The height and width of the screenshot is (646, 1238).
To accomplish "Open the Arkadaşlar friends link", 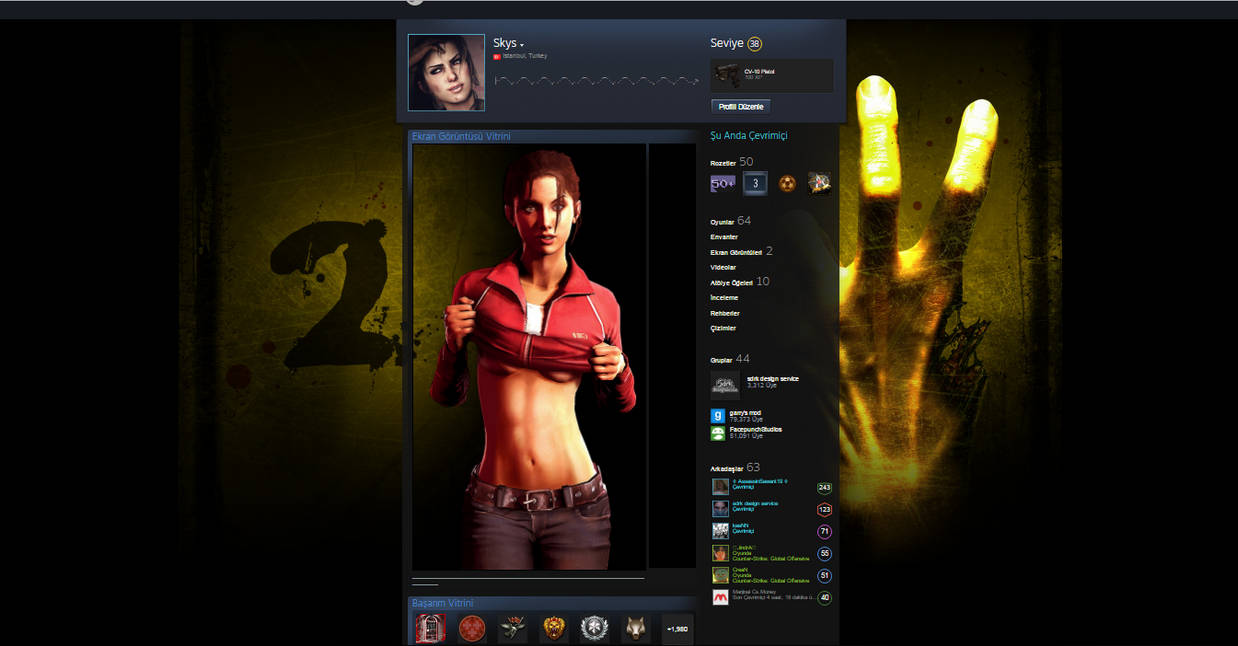I will [x=727, y=468].
